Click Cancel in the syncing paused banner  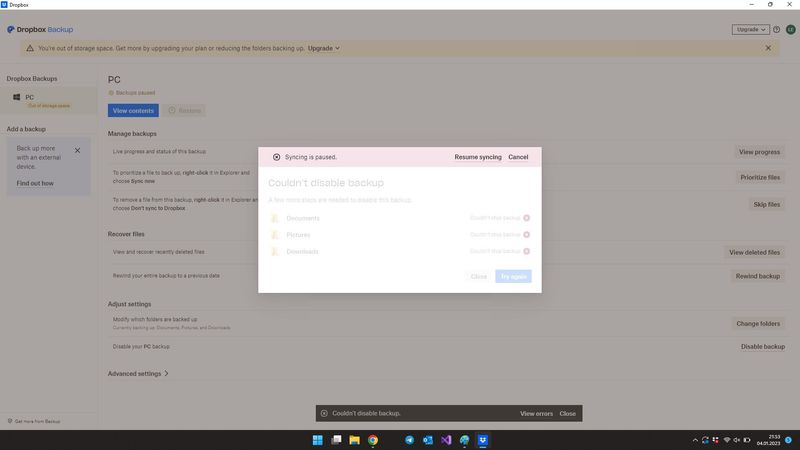coord(518,157)
